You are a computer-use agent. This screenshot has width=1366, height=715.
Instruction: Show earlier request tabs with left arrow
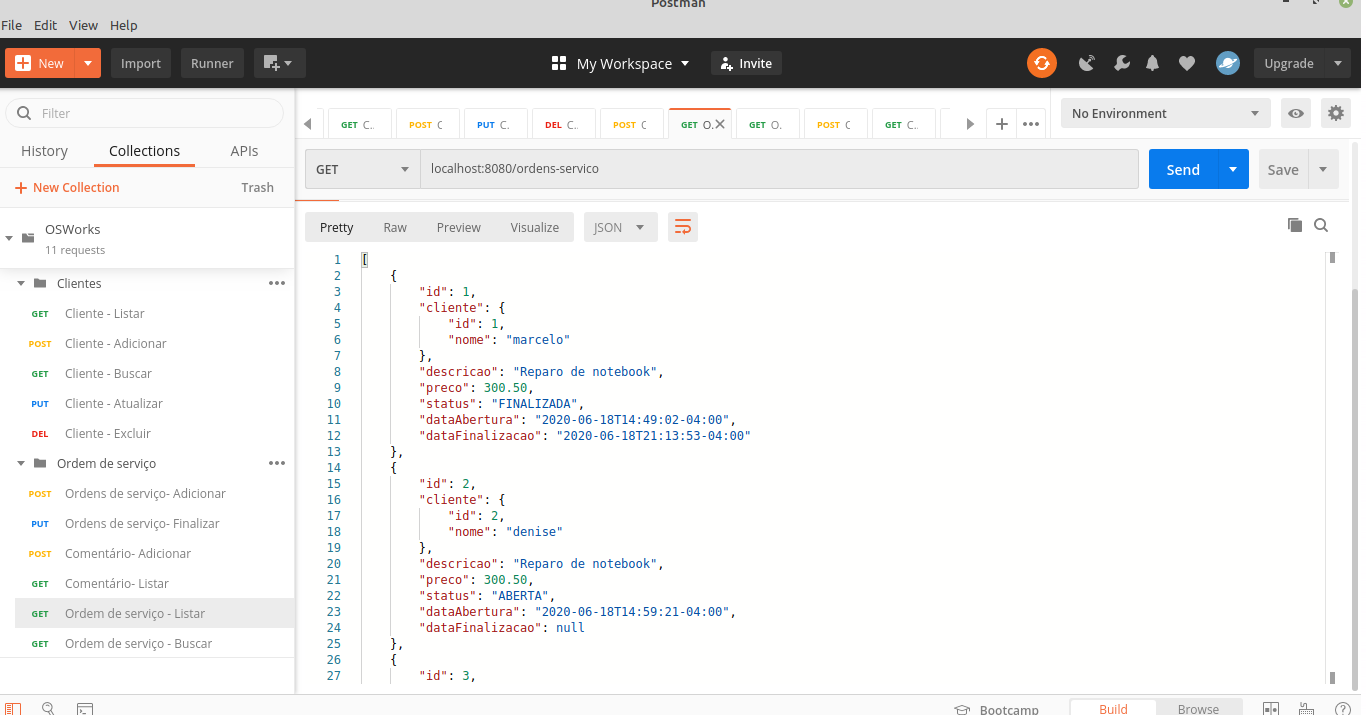[308, 124]
